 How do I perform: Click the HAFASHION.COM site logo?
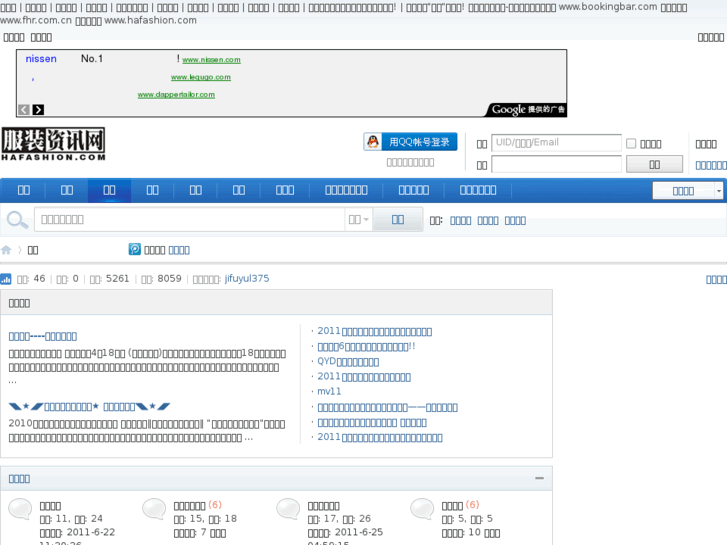(x=53, y=144)
